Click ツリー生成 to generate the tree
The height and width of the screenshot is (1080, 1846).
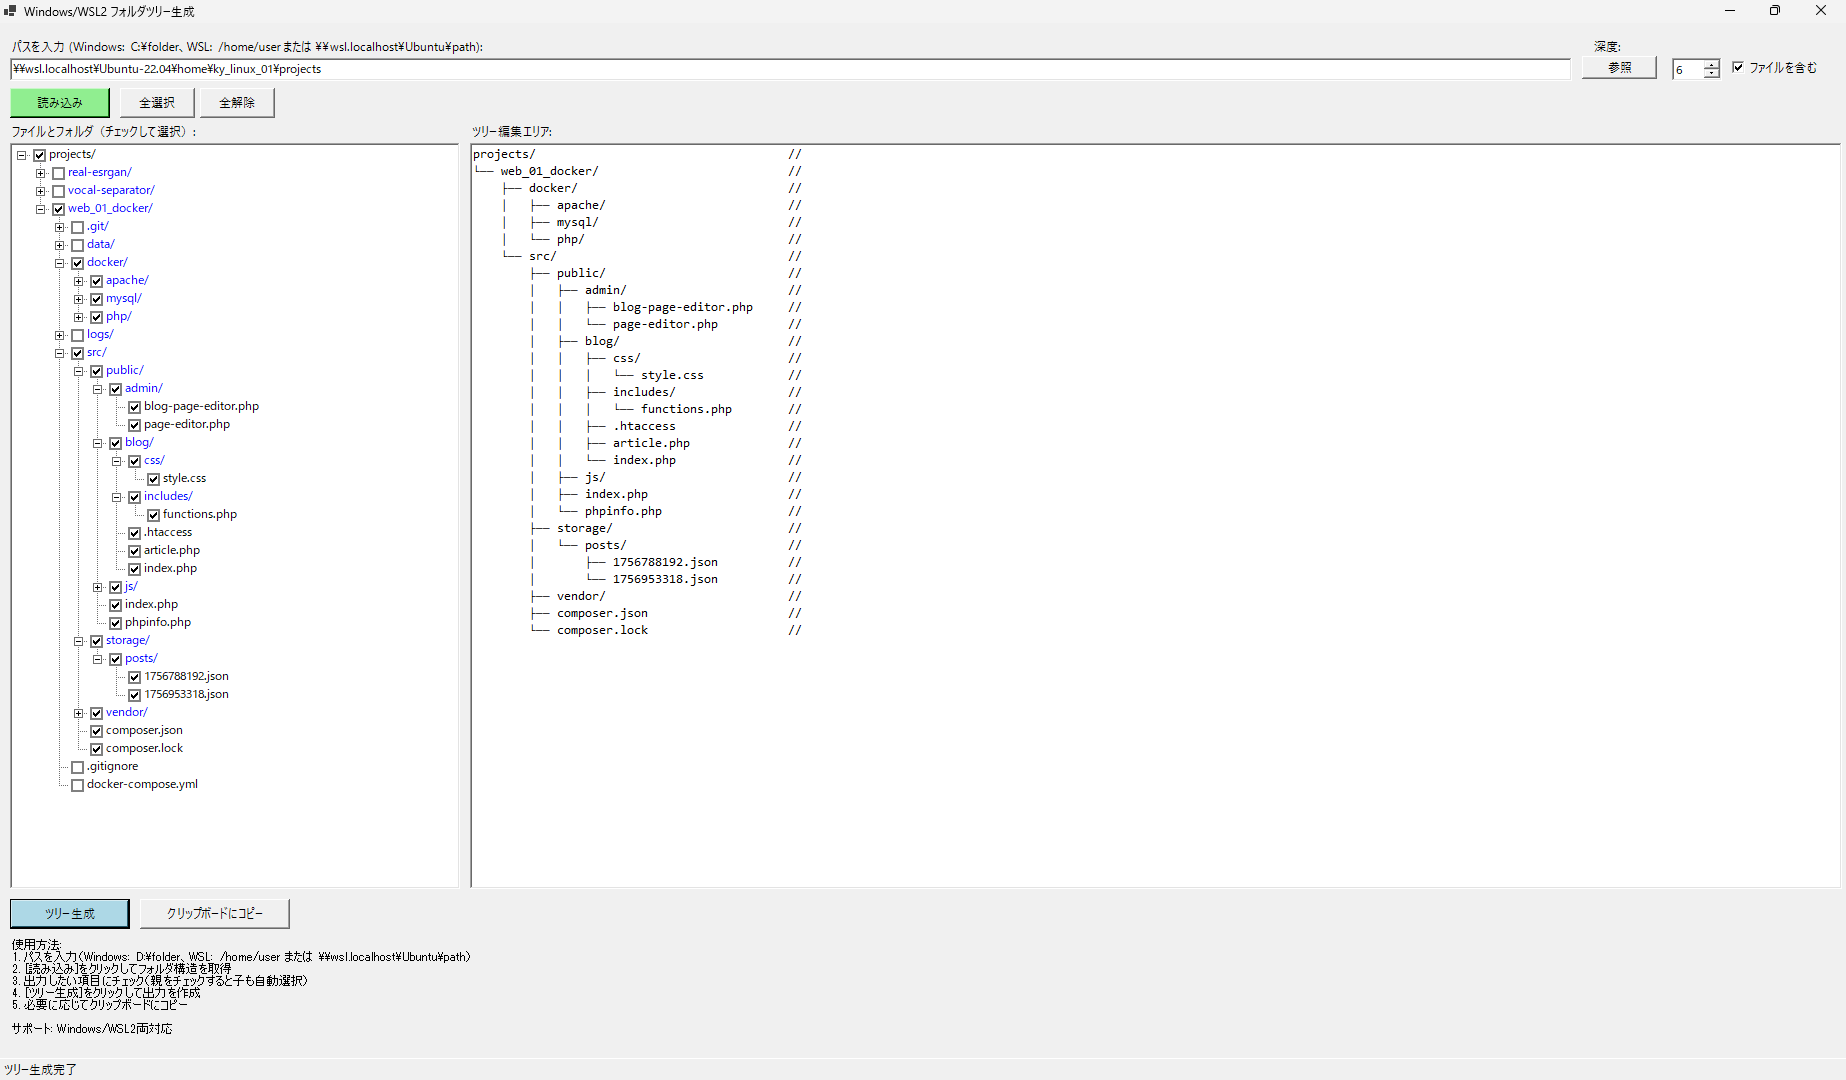[x=69, y=913]
